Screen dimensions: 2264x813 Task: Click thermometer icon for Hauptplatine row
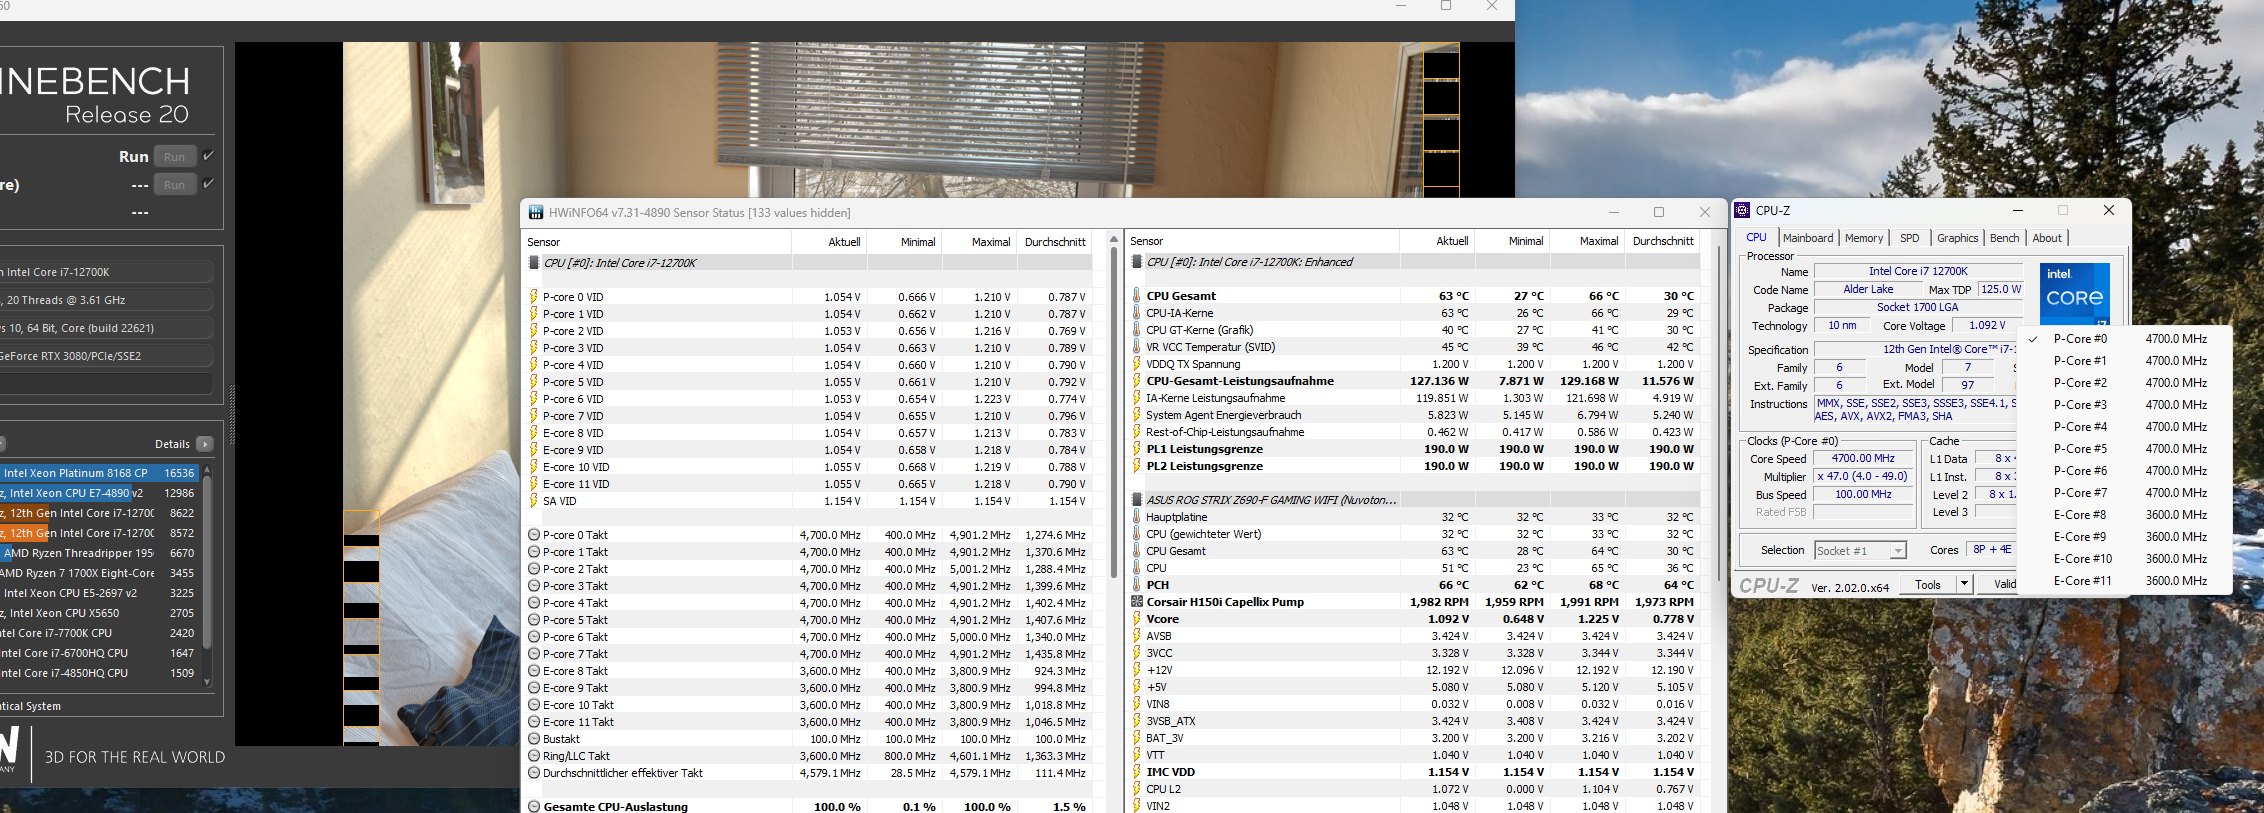(1137, 517)
